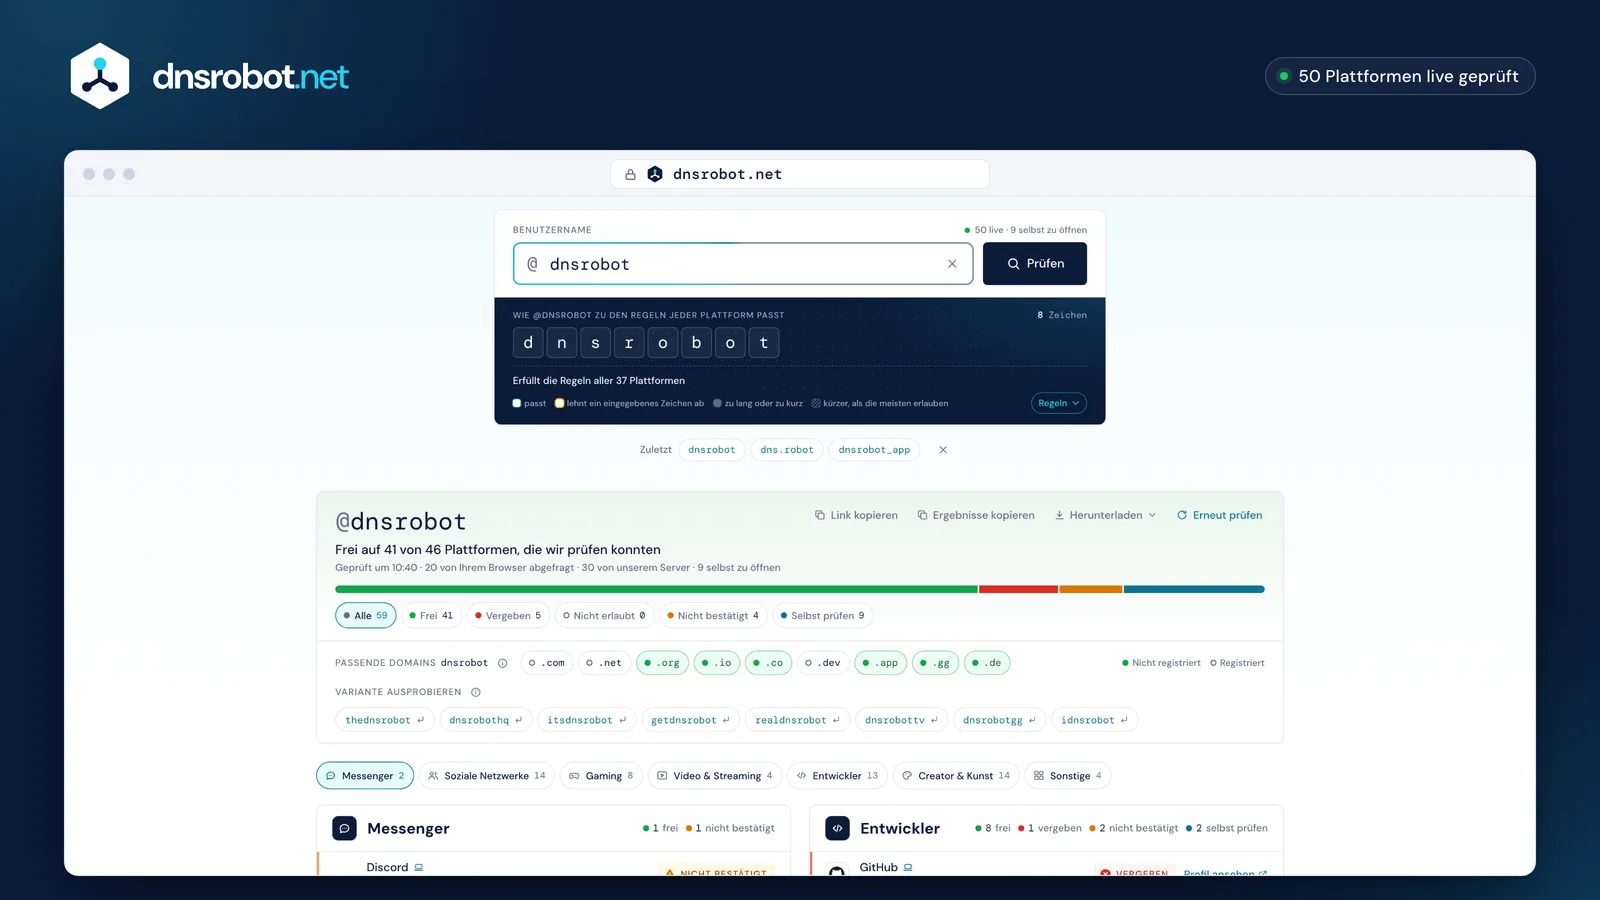The image size is (1600, 900).
Task: Expand the Regeln dropdown
Action: tap(1059, 403)
